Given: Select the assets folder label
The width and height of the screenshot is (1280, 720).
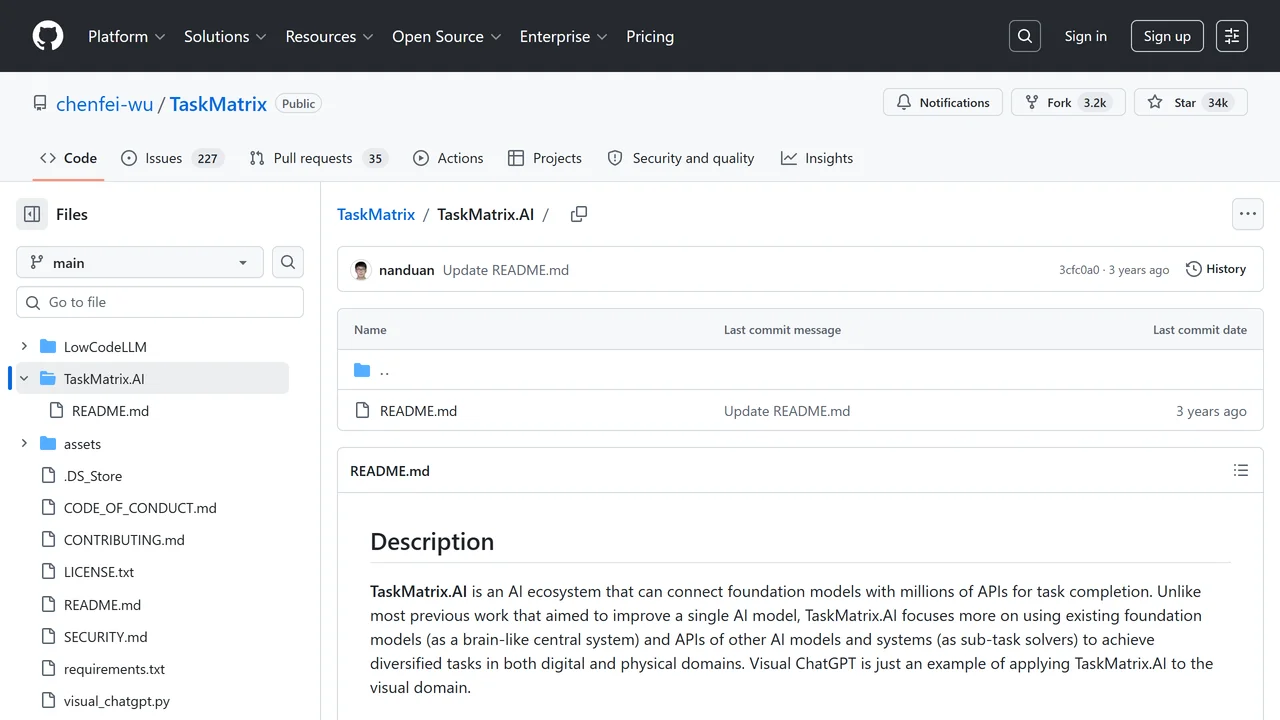Looking at the screenshot, I should tap(82, 444).
